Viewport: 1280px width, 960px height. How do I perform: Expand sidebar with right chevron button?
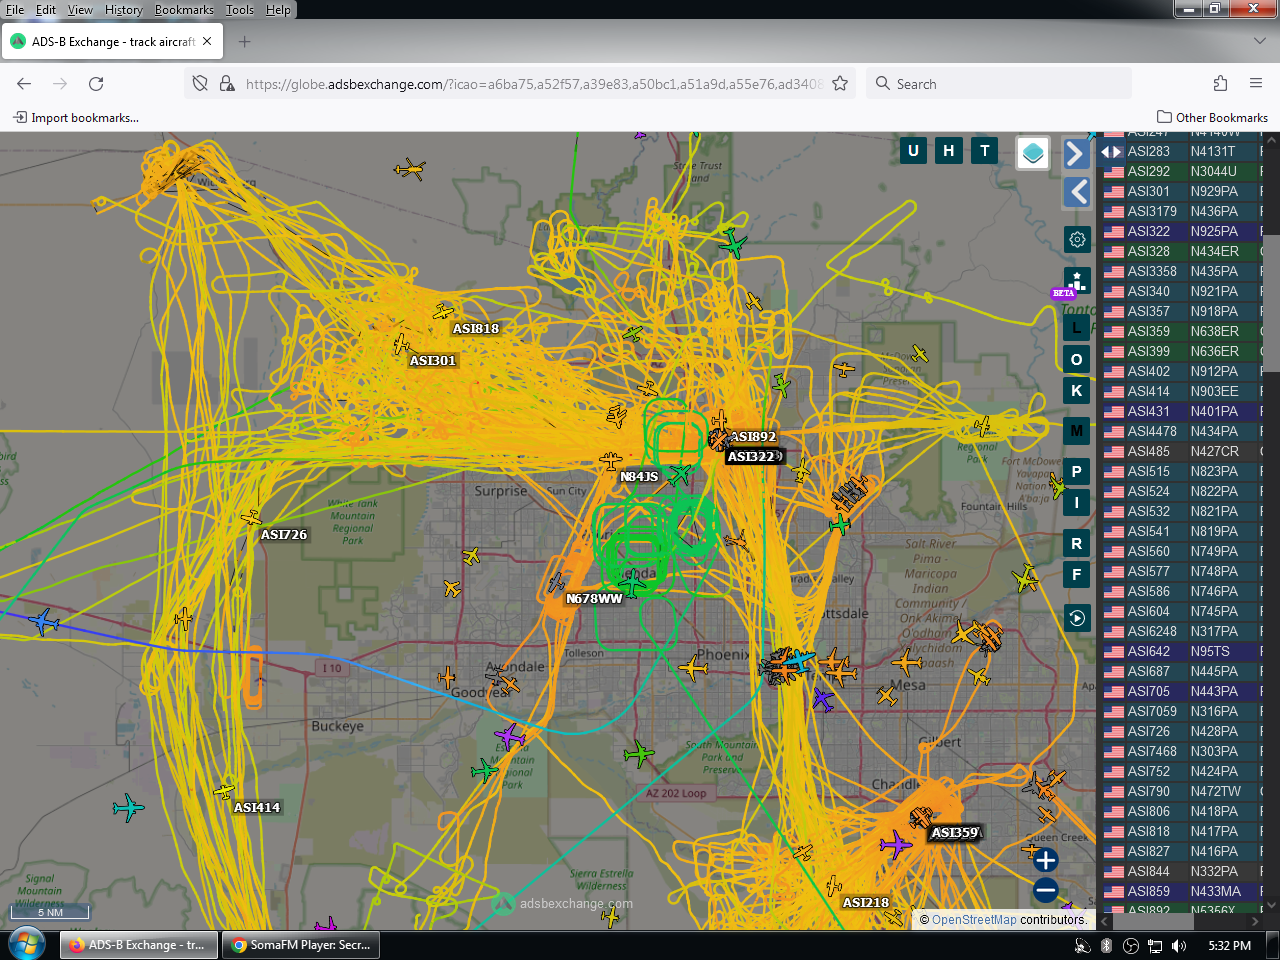click(x=1076, y=153)
